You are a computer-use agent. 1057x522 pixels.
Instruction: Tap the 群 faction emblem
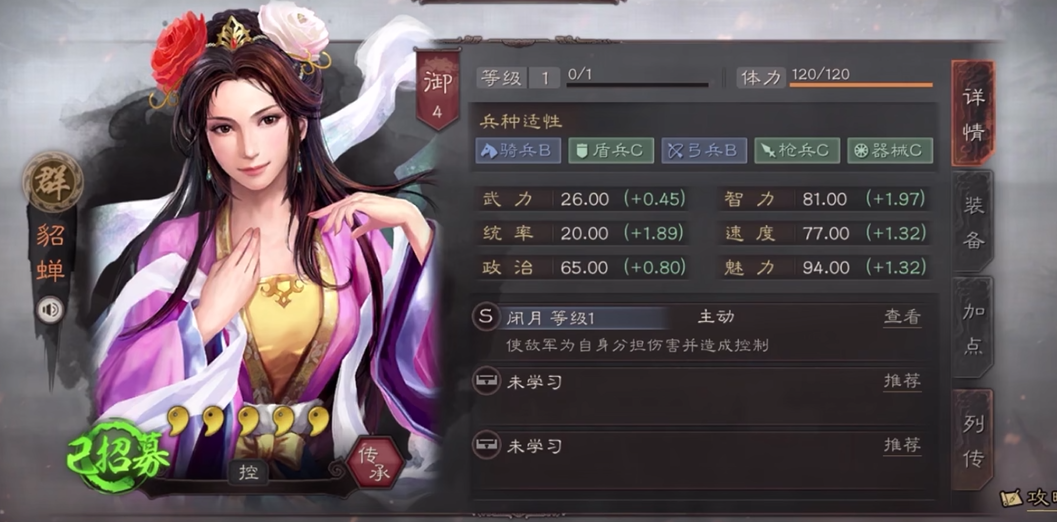tap(52, 182)
